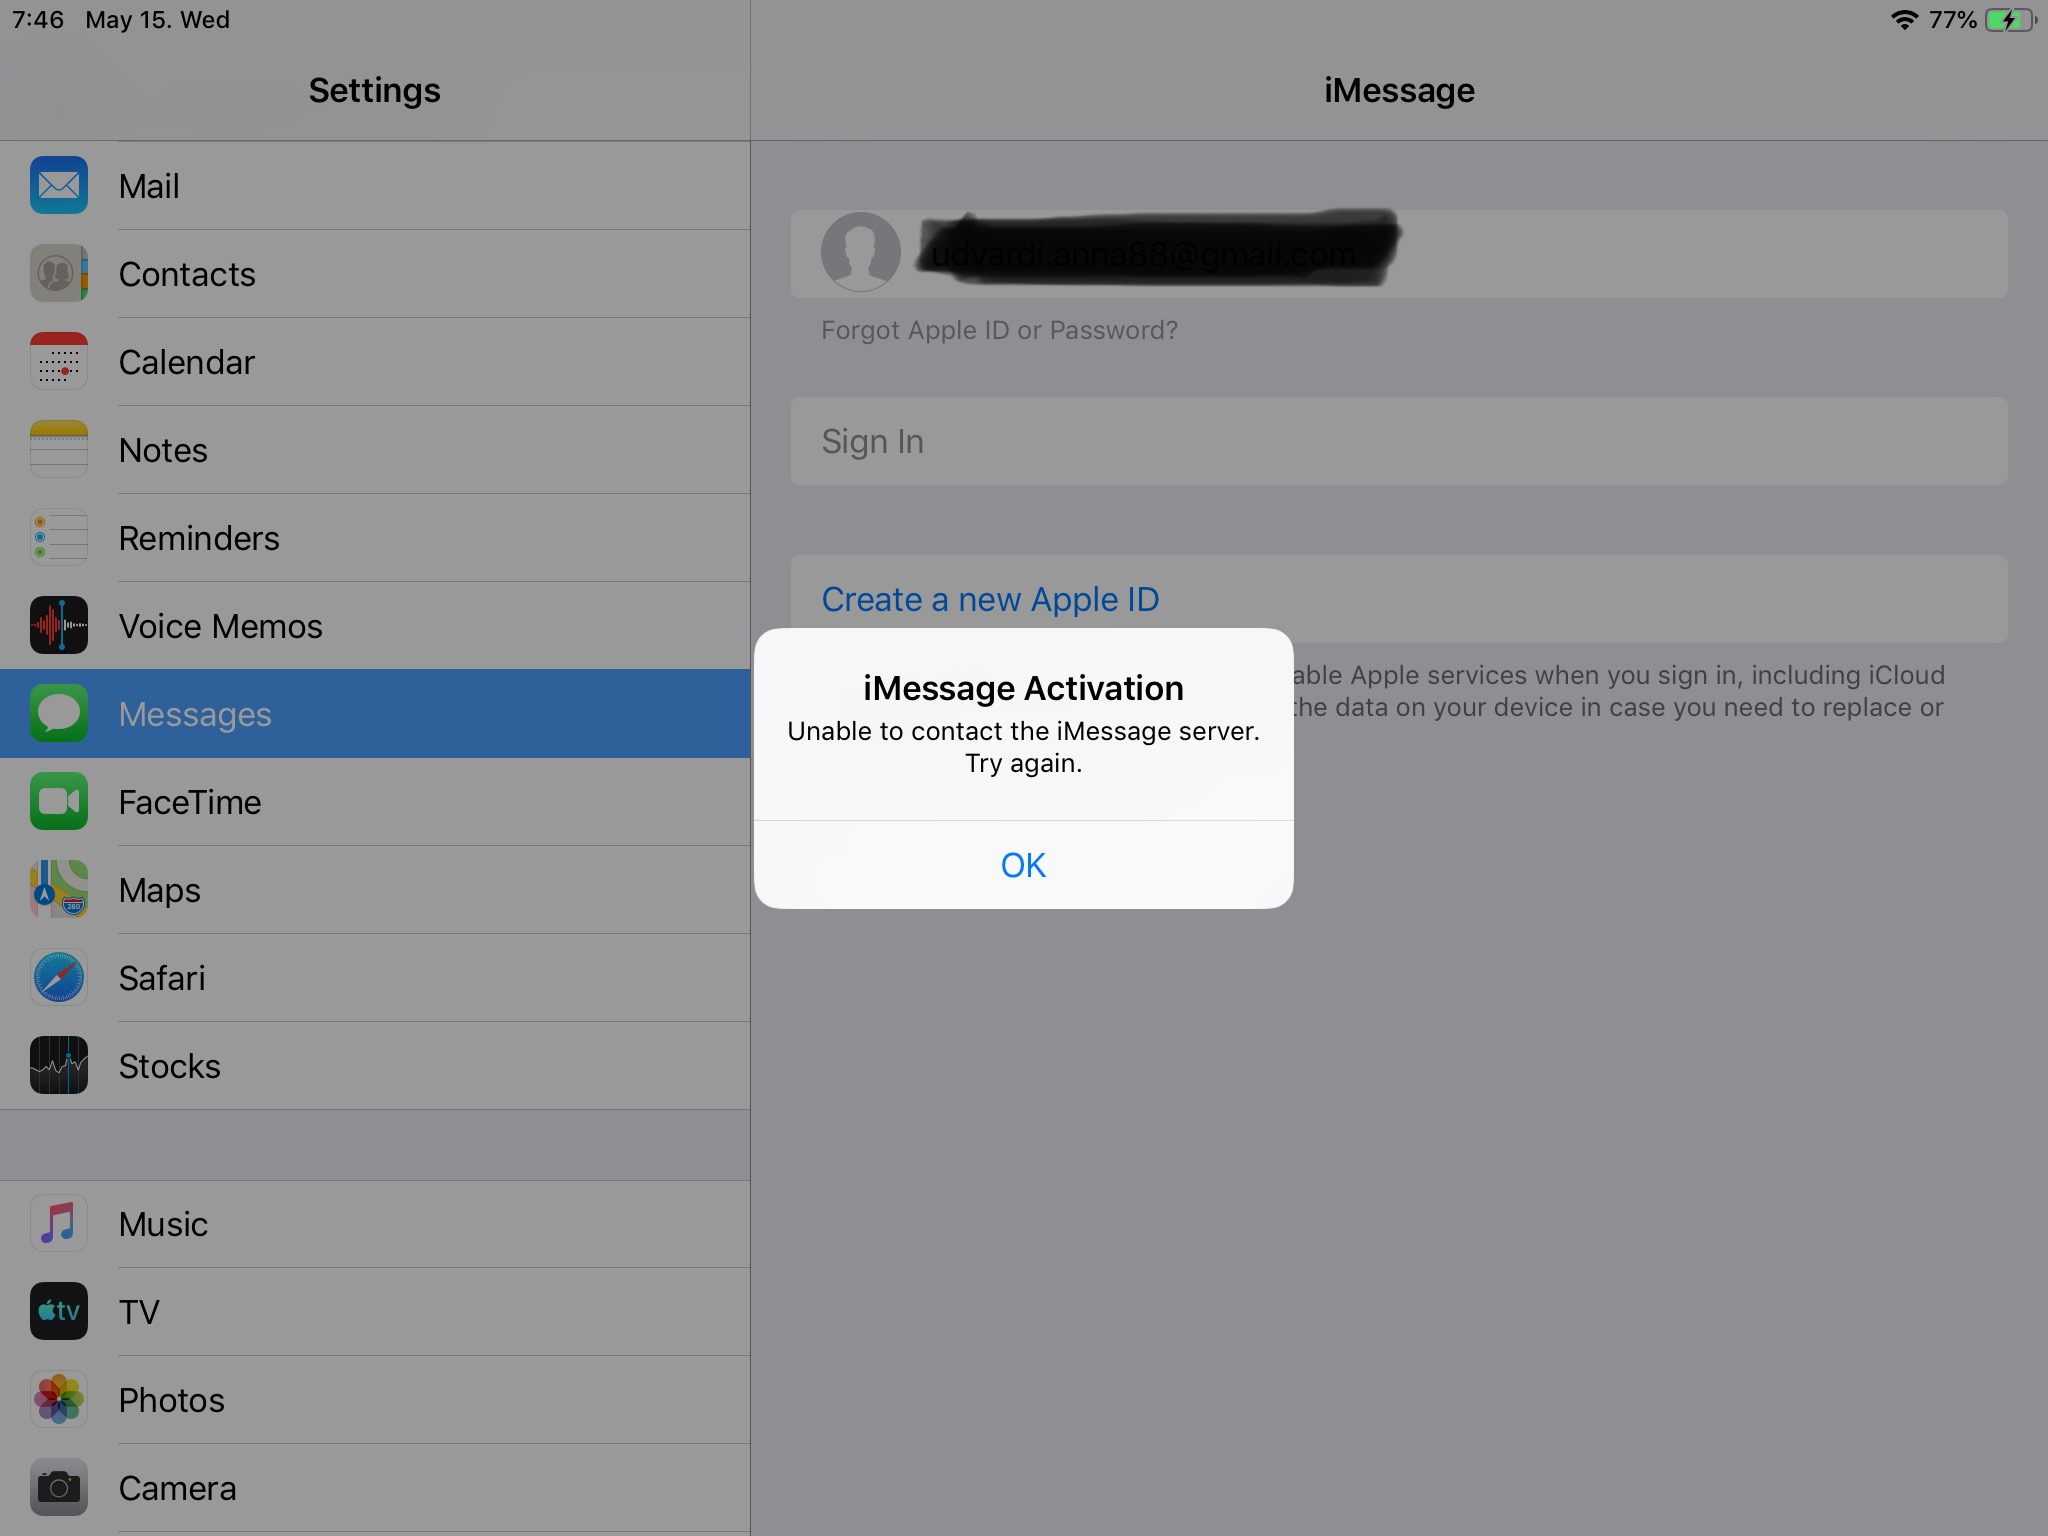The image size is (2048, 1536).
Task: Tap the Calendar app icon
Action: tap(59, 361)
